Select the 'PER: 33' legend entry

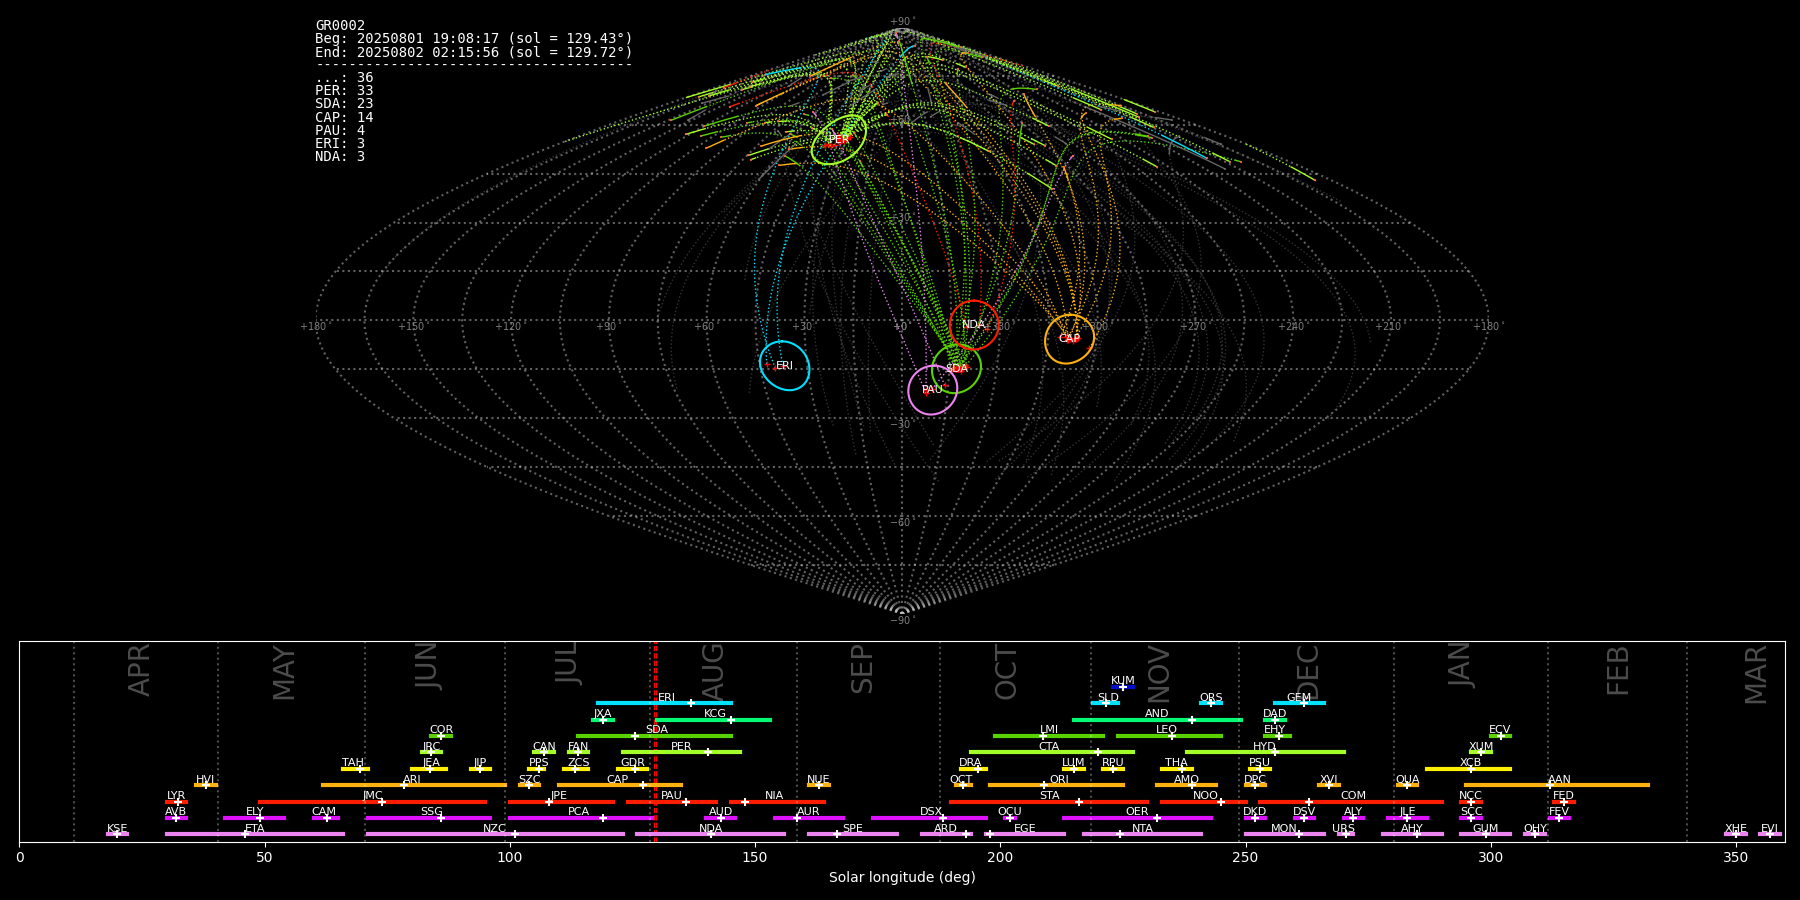(344, 91)
